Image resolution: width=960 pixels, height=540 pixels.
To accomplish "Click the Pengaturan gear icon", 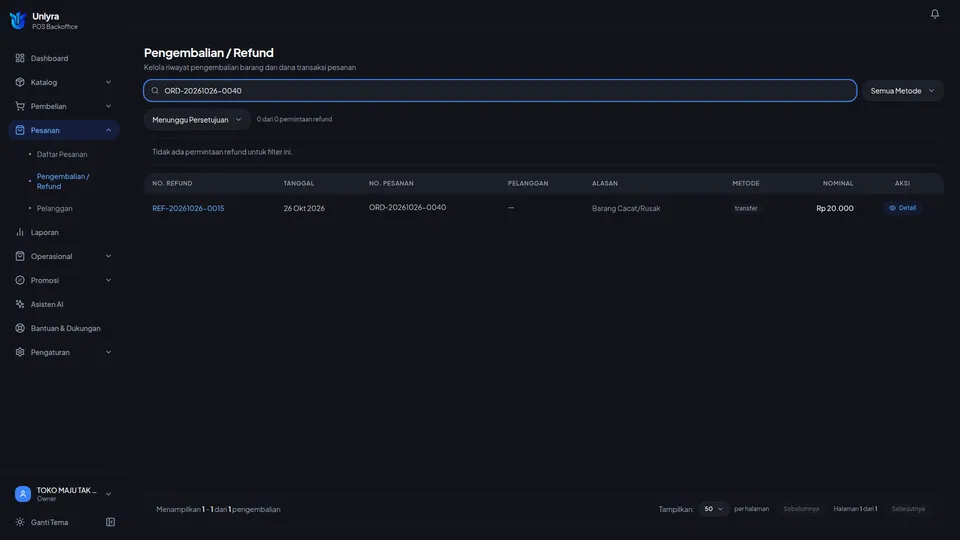I will [x=20, y=352].
